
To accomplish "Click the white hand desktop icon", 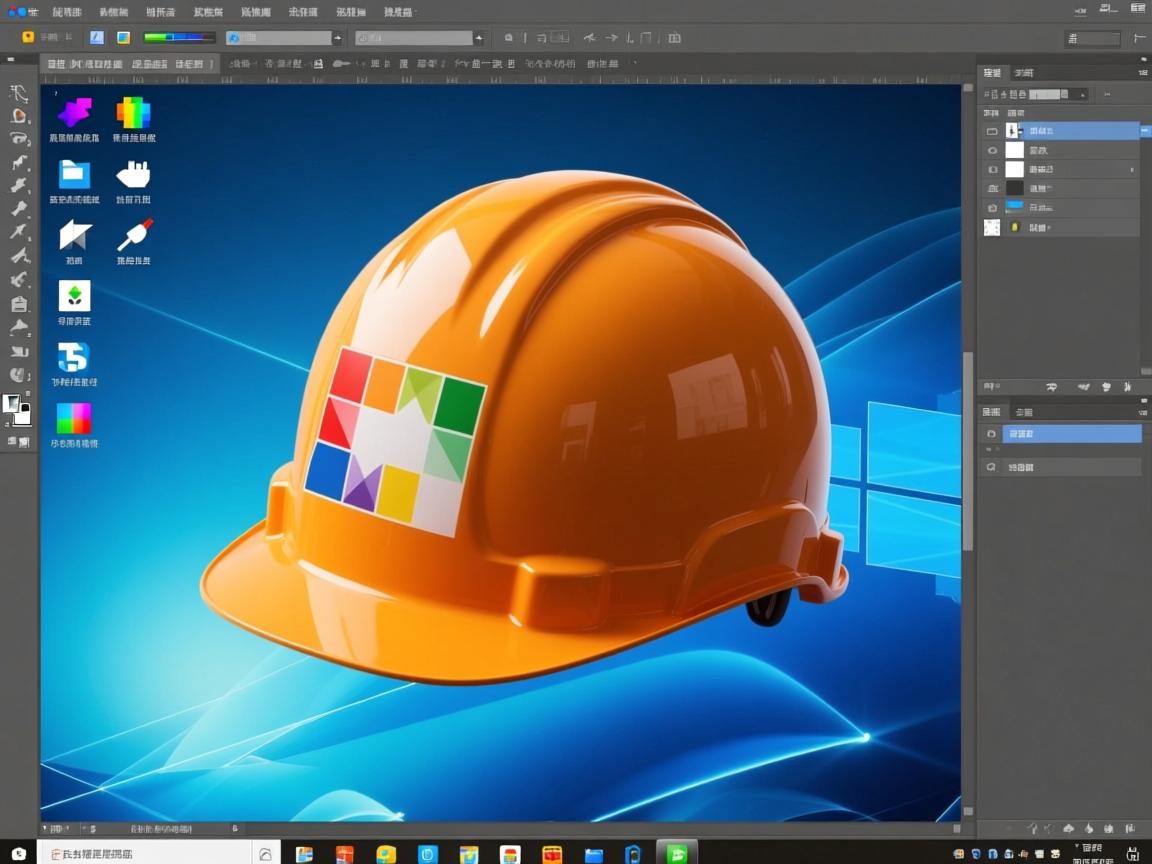I will click(x=133, y=174).
